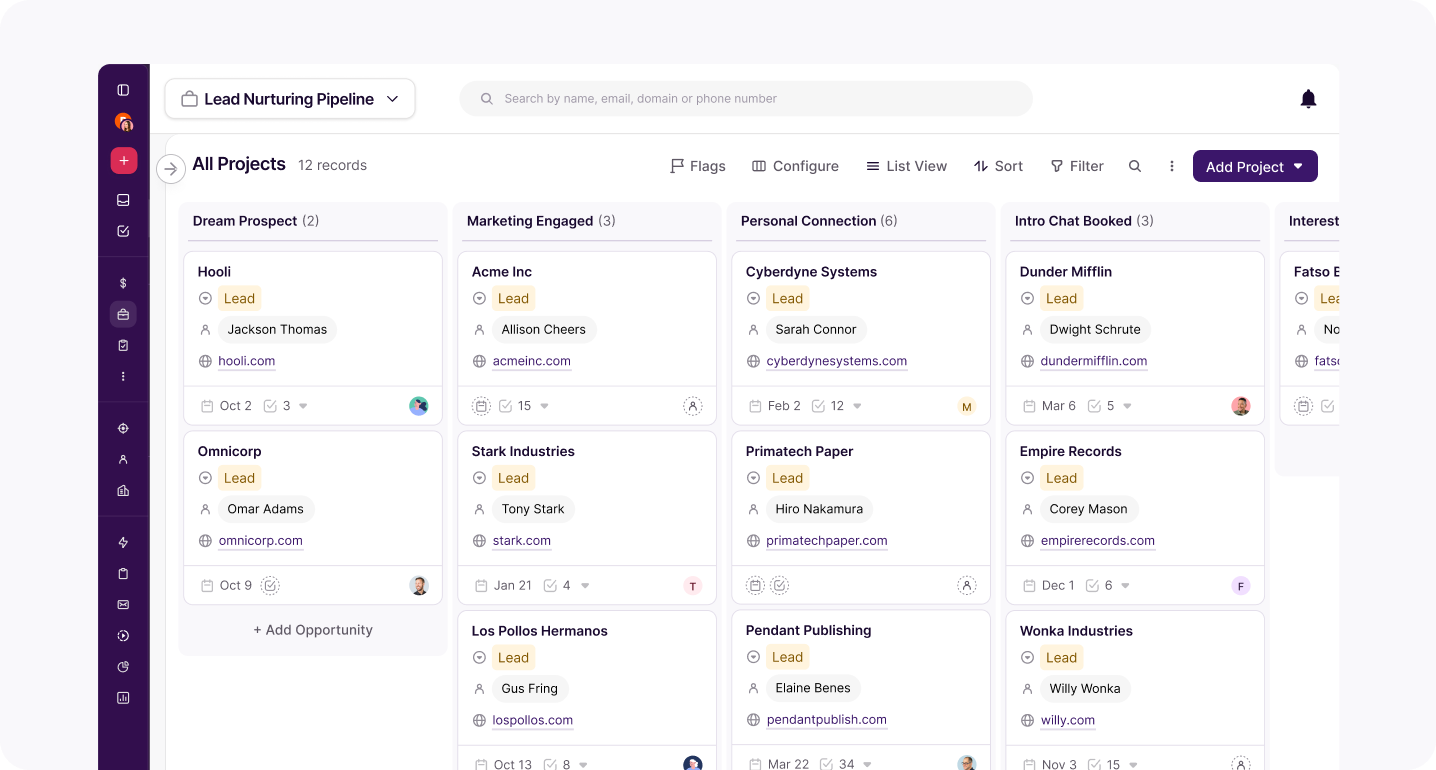Click the Intro Chat Booked column header
The width and height of the screenshot is (1436, 770).
tap(1084, 221)
